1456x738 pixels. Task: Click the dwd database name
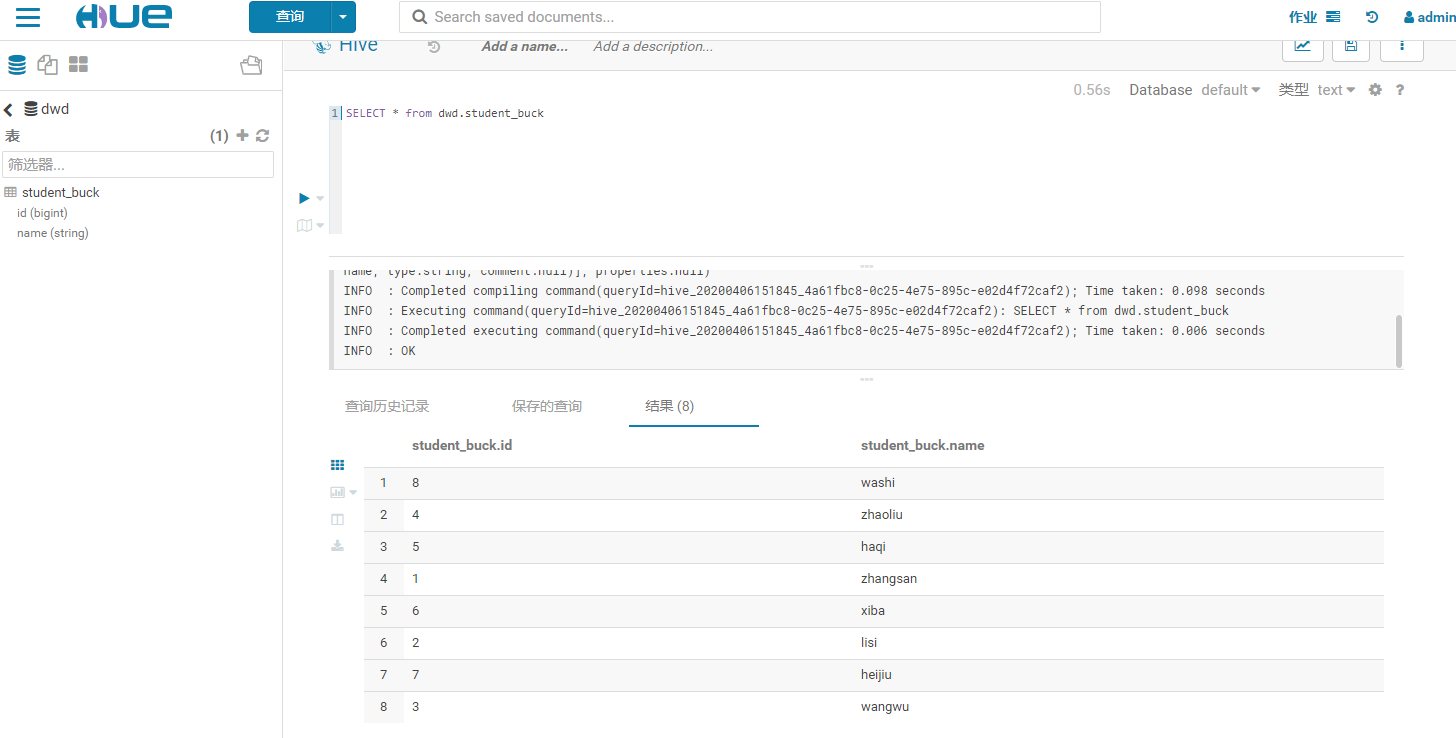[55, 109]
